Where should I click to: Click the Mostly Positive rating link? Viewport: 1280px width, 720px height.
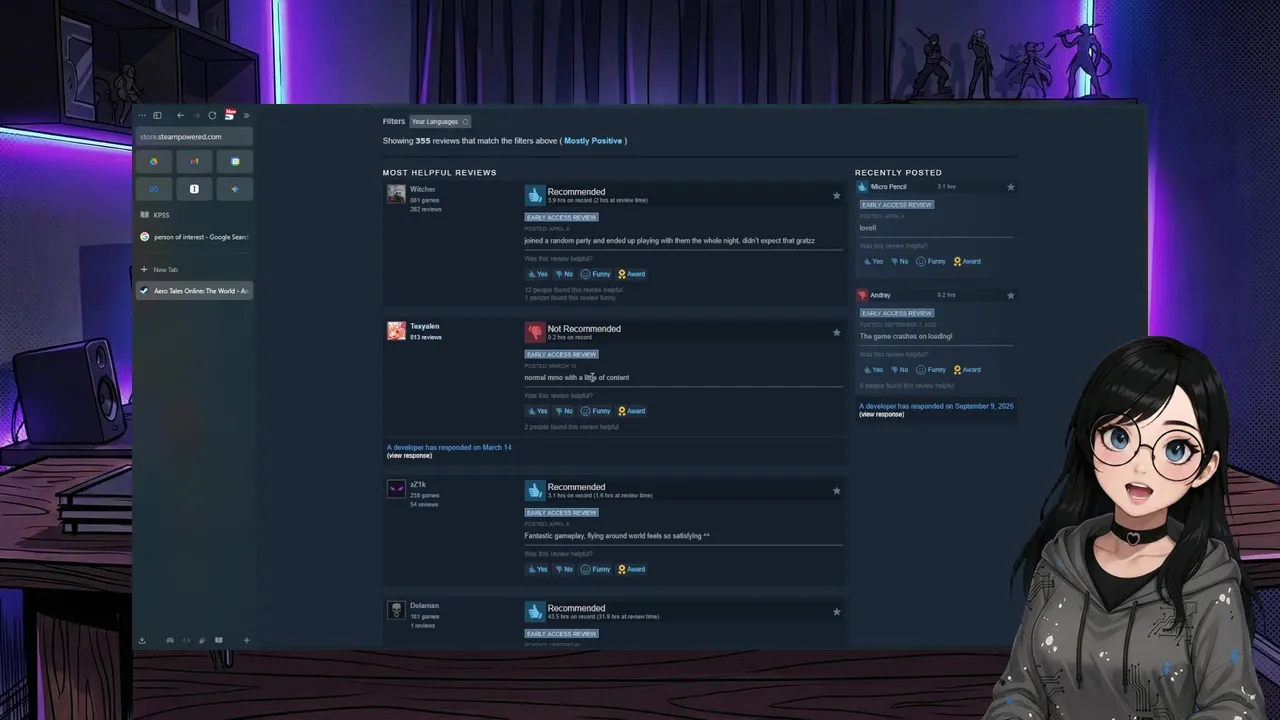[593, 141]
